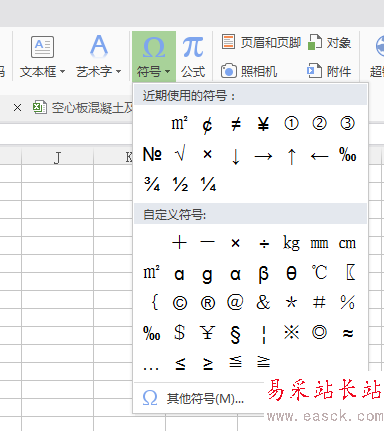This screenshot has width=384, height=431.
Task: Insert the copyright © symbol
Action: click(x=180, y=303)
